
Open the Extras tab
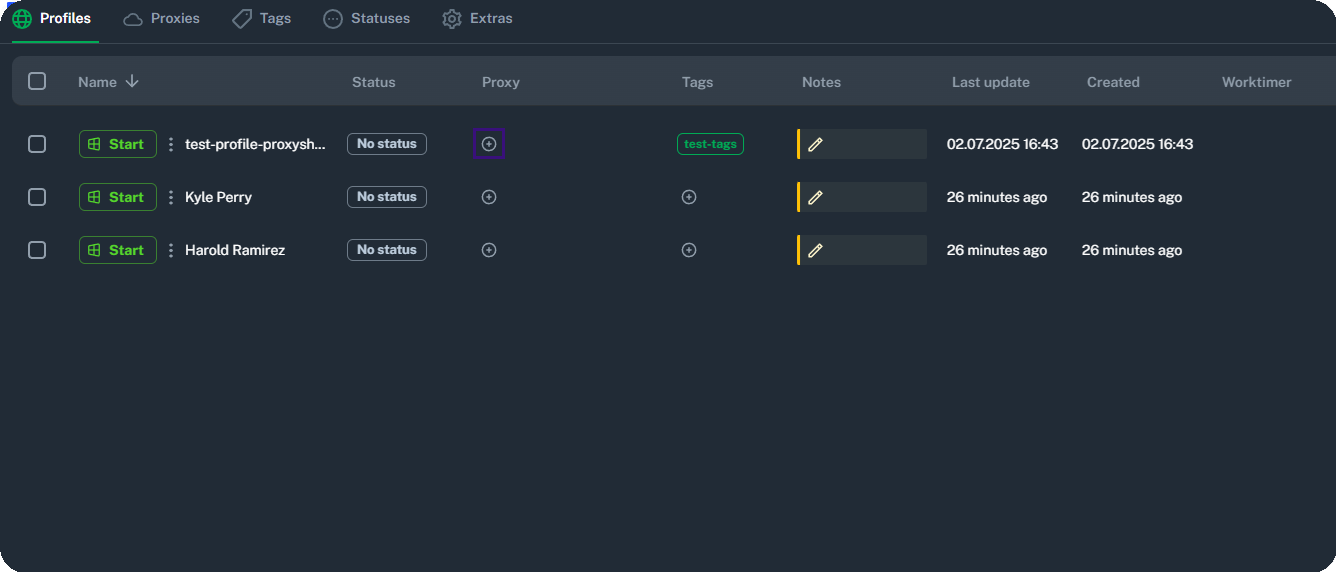pos(478,19)
